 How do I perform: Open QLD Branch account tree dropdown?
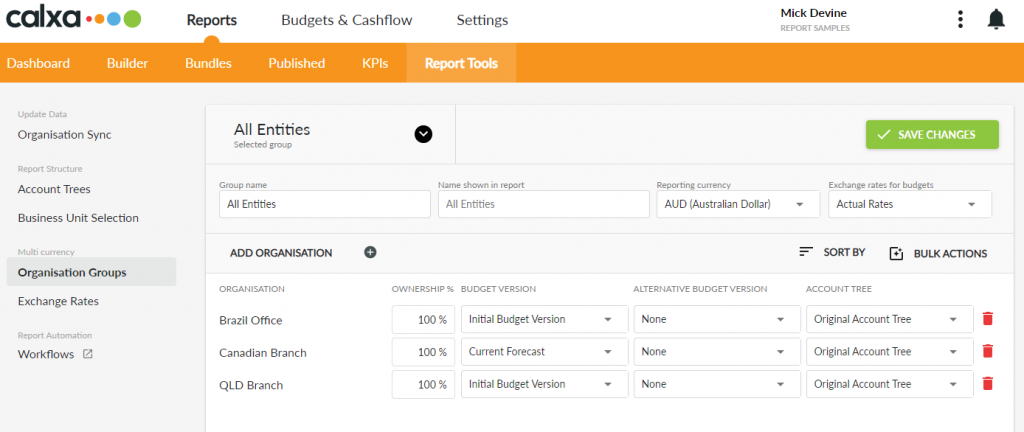[889, 384]
